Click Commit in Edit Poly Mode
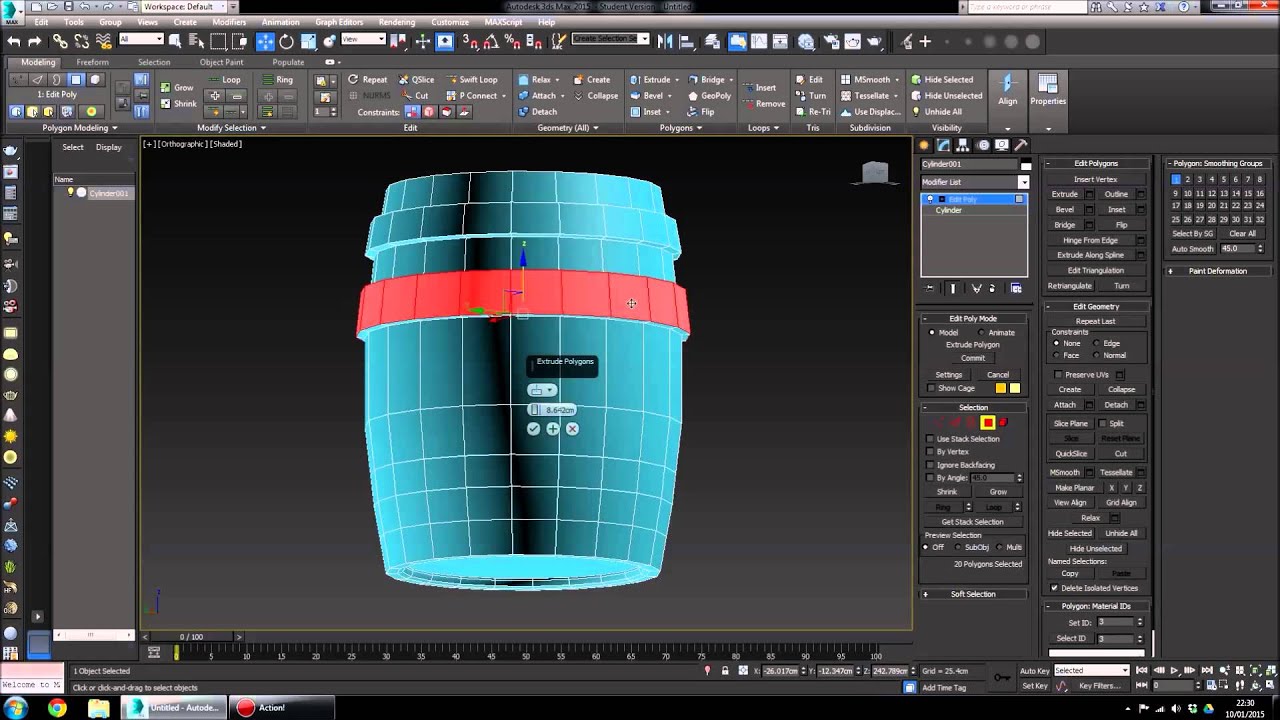The width and height of the screenshot is (1280, 720). point(973,358)
